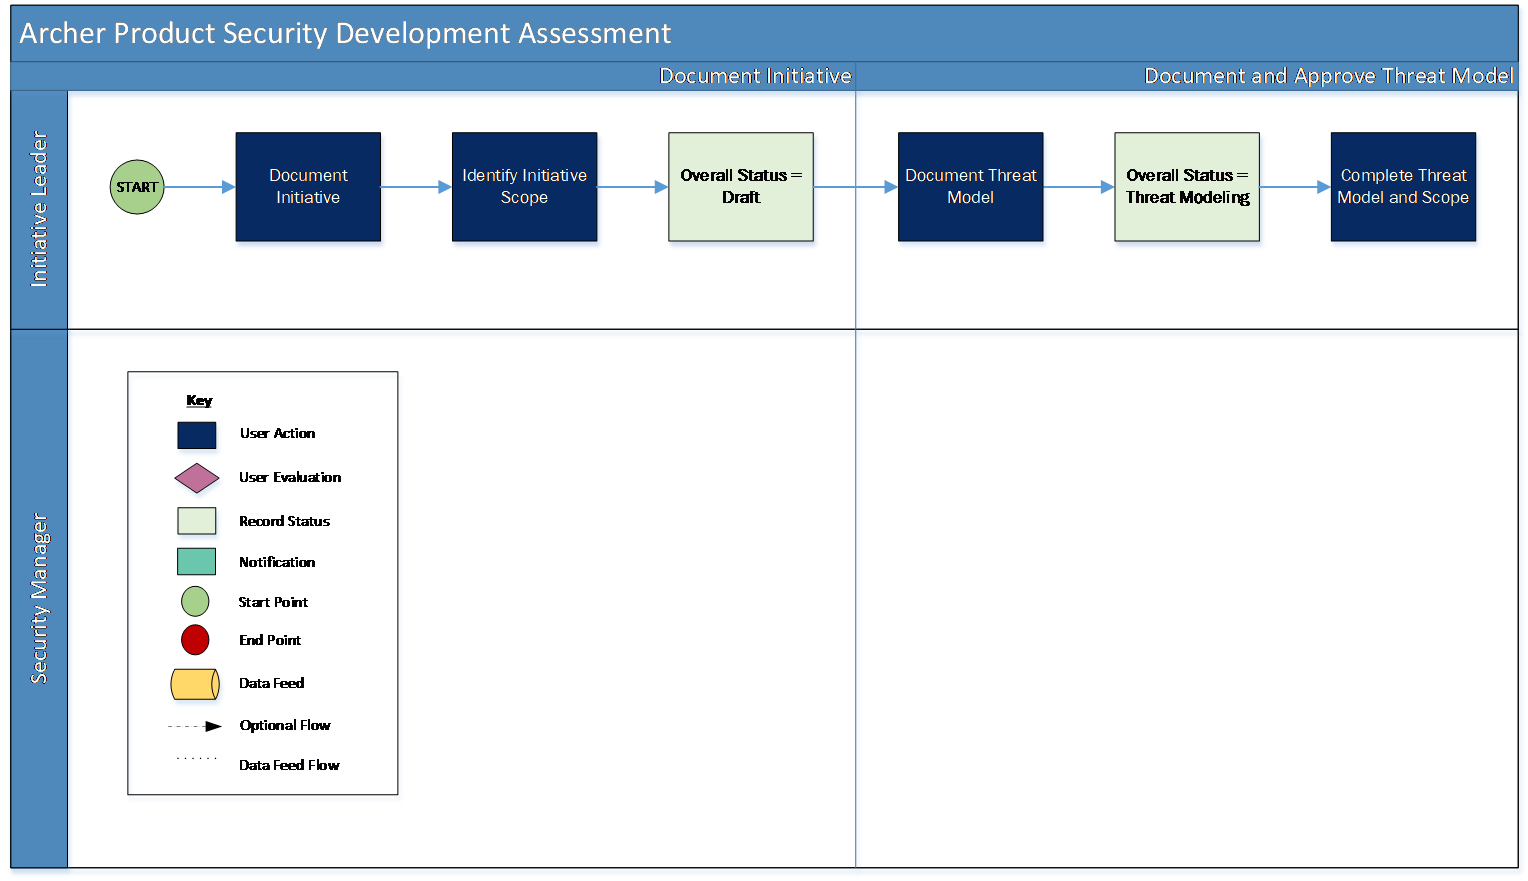Click the 'Record Status' legend label
1528x881 pixels.
point(284,521)
